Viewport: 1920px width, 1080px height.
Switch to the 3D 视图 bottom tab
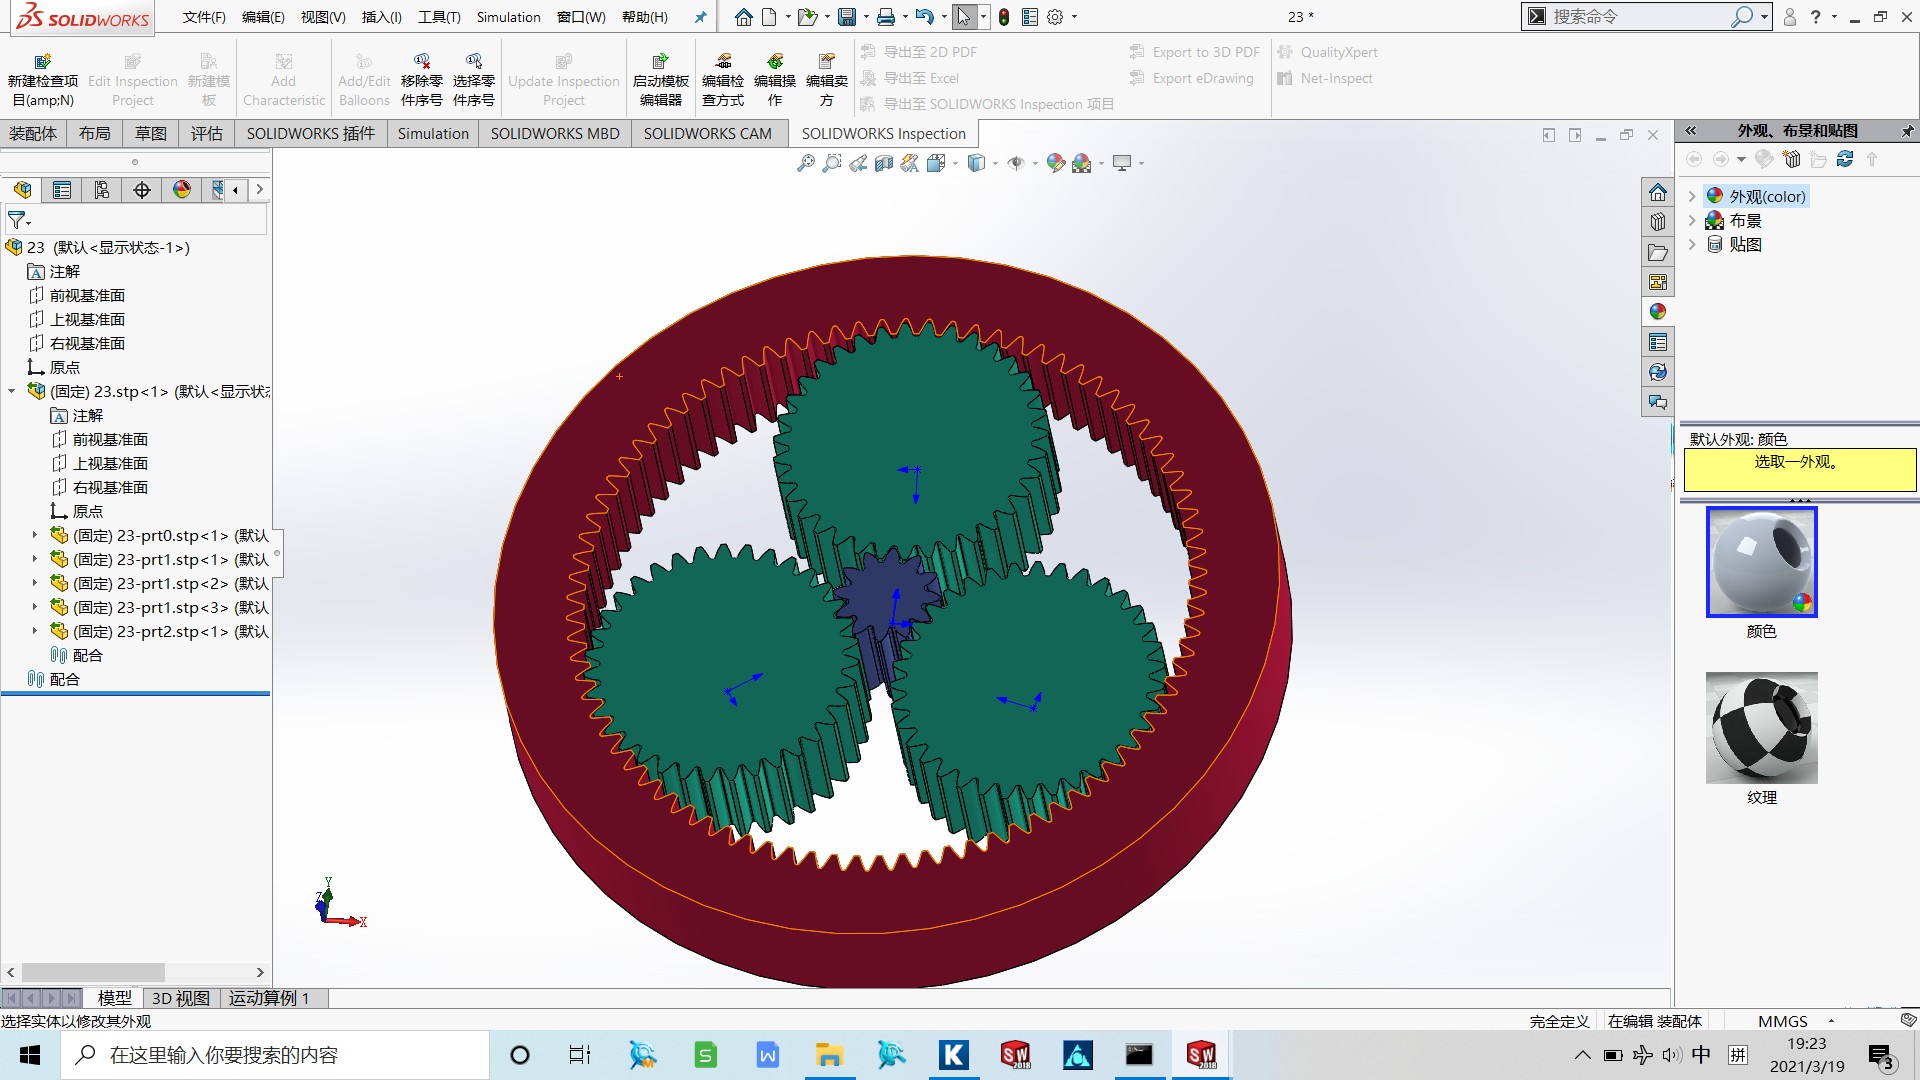(180, 998)
